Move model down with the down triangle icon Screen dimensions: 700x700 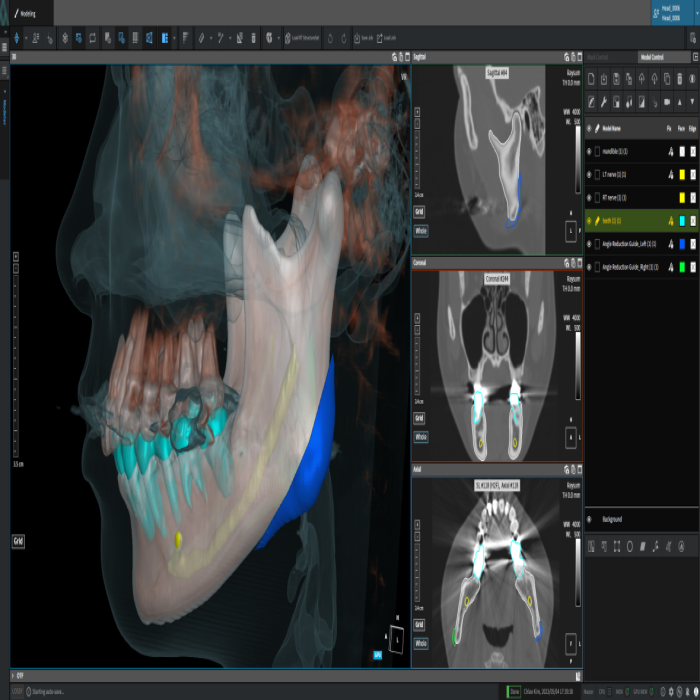pyautogui.click(x=692, y=102)
